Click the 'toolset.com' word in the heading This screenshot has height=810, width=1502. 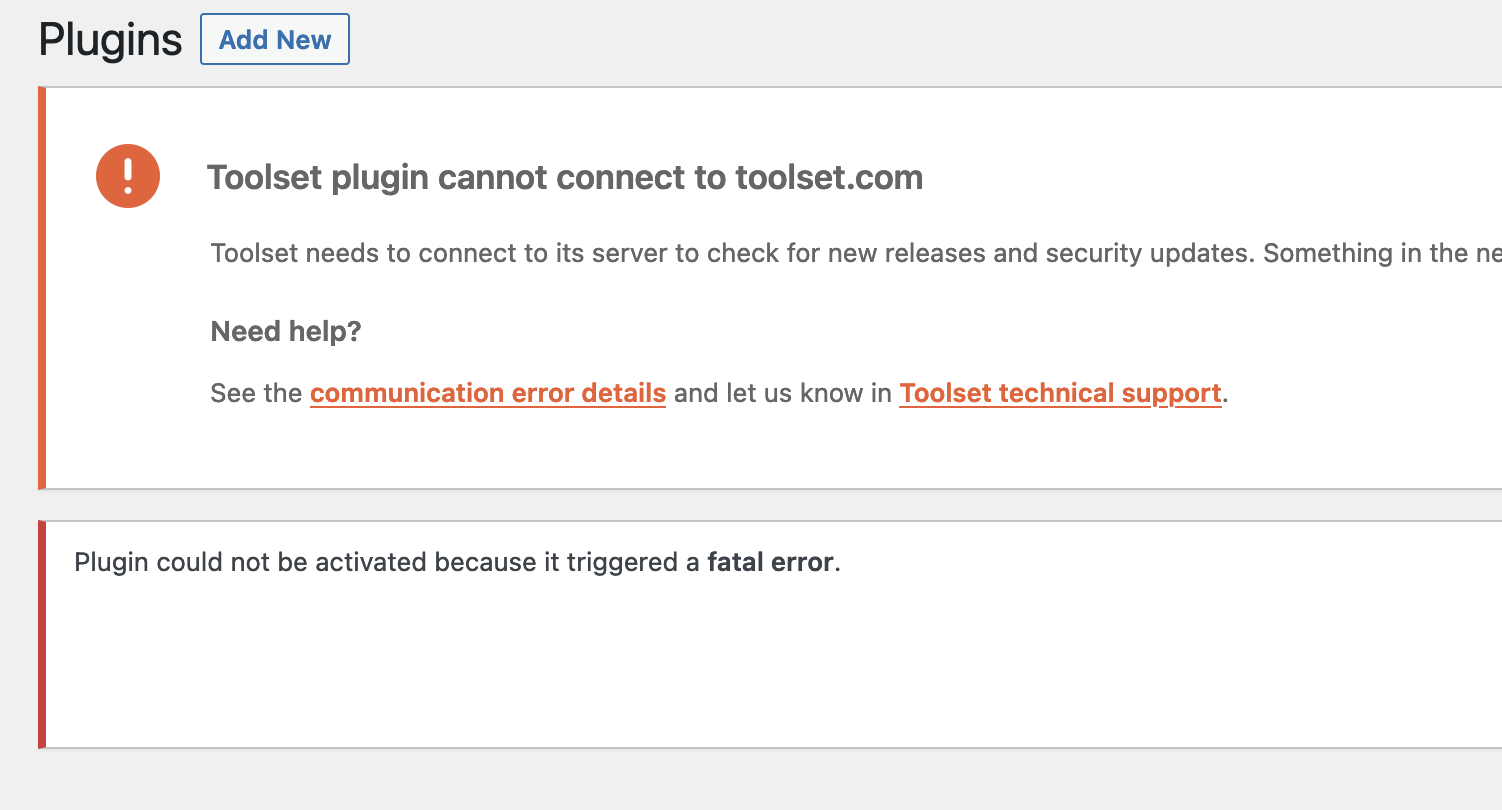point(829,178)
